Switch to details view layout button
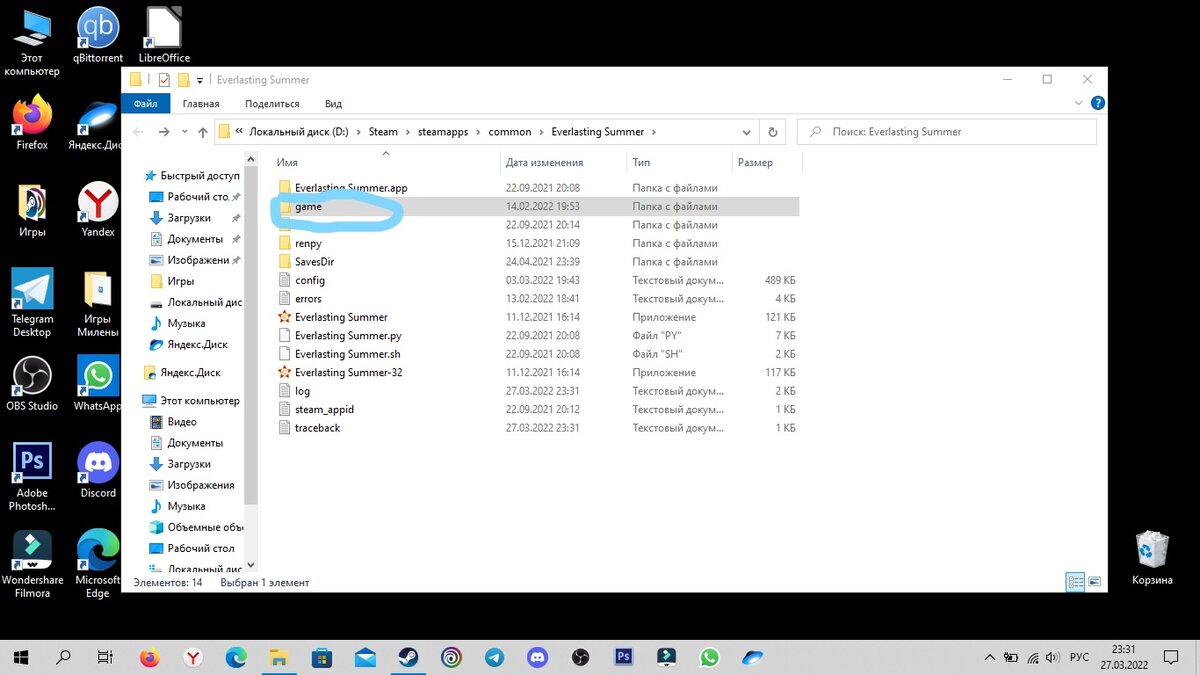This screenshot has width=1200, height=675. tap(1076, 581)
